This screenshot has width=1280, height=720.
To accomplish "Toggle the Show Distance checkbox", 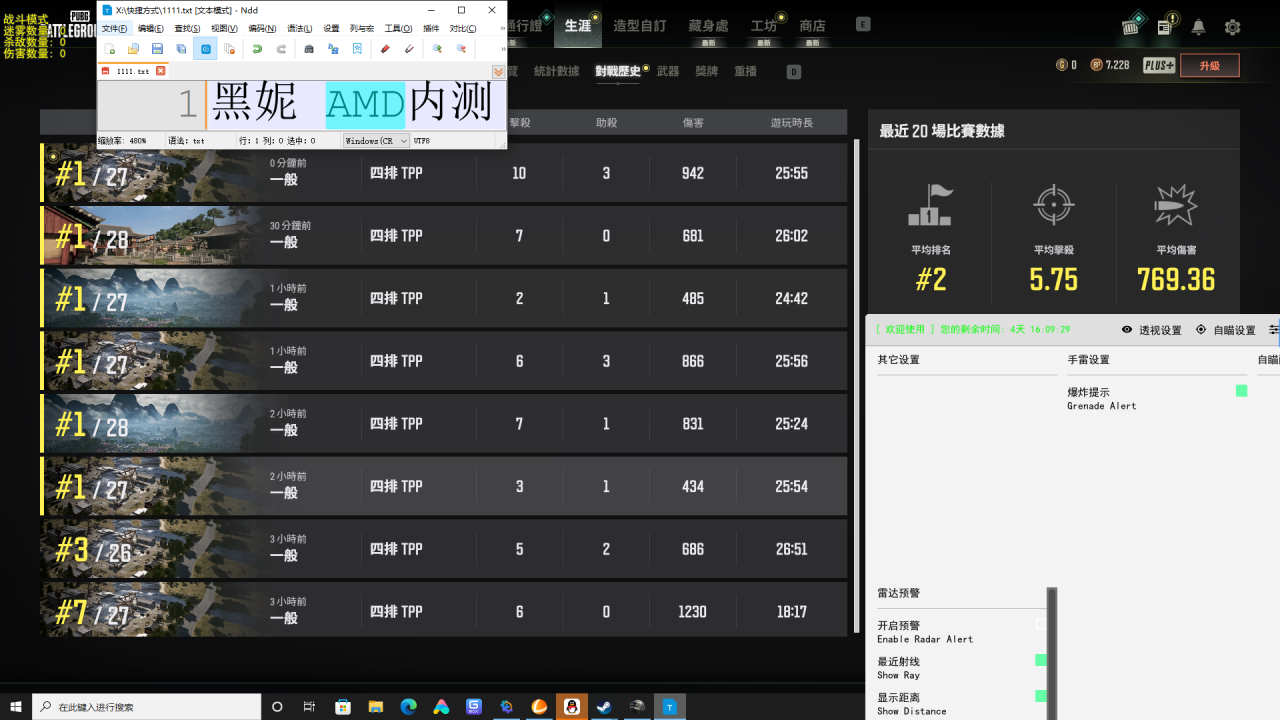I will (1041, 696).
